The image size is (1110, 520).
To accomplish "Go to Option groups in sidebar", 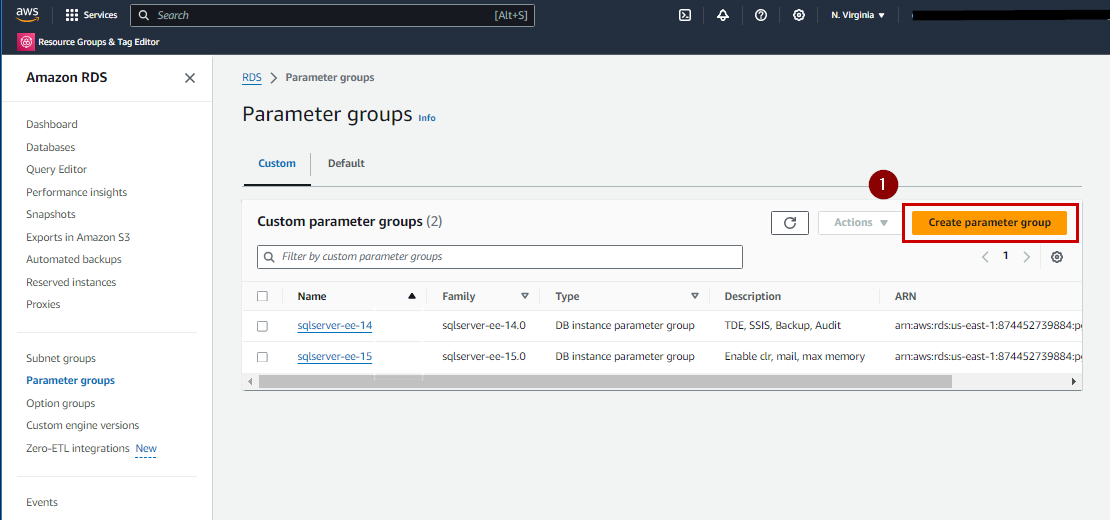I will point(61,403).
